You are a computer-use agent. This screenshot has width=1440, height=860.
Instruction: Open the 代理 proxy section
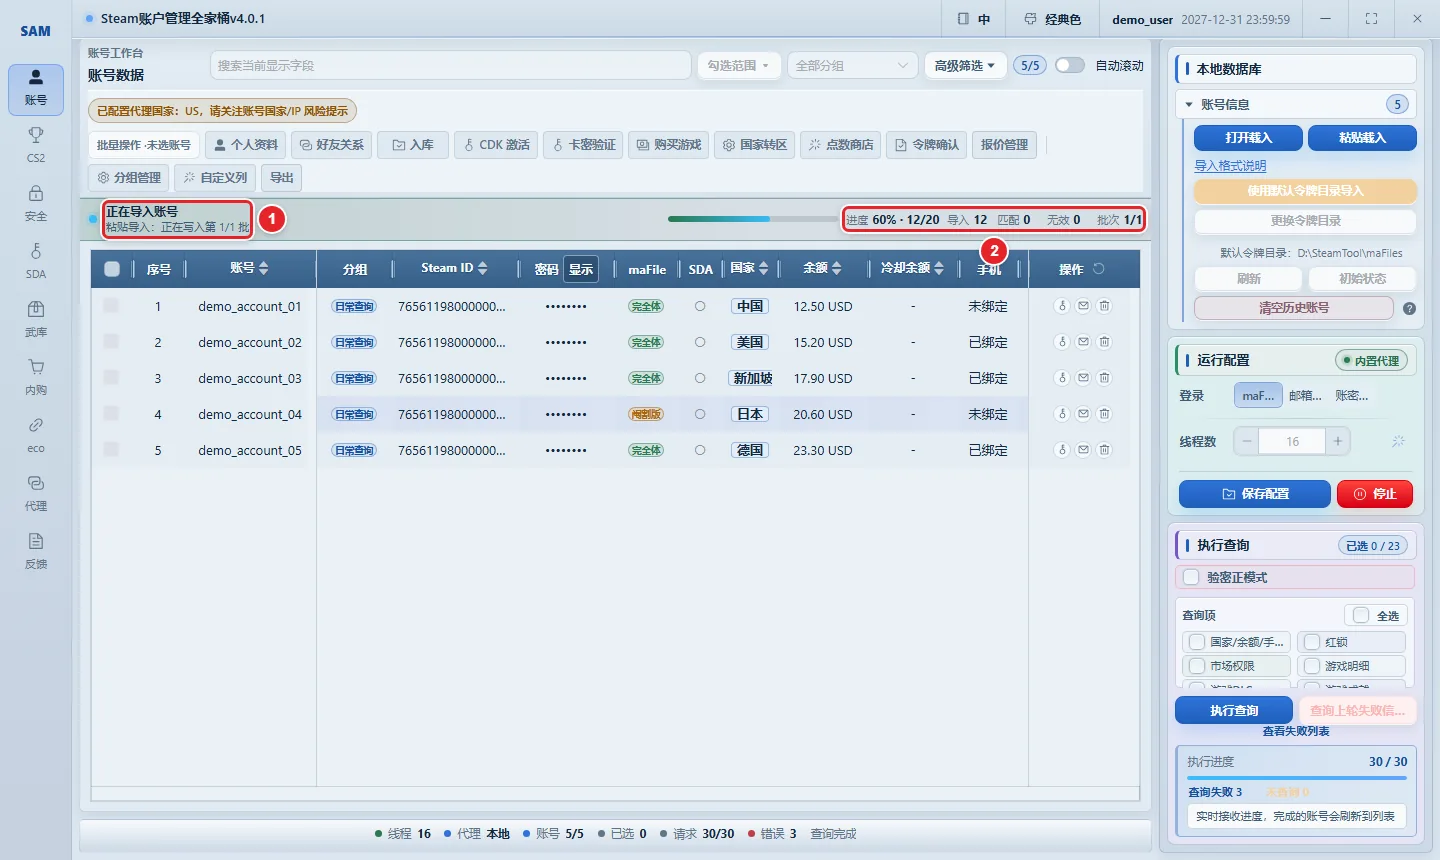point(36,492)
